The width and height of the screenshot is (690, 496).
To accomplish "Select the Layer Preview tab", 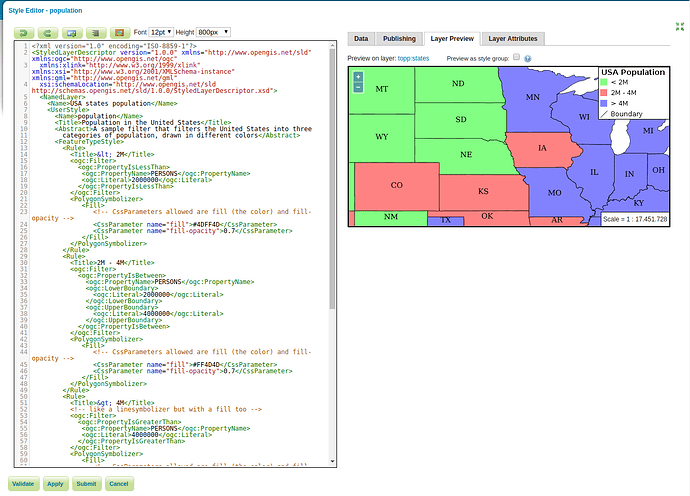I will click(x=452, y=39).
